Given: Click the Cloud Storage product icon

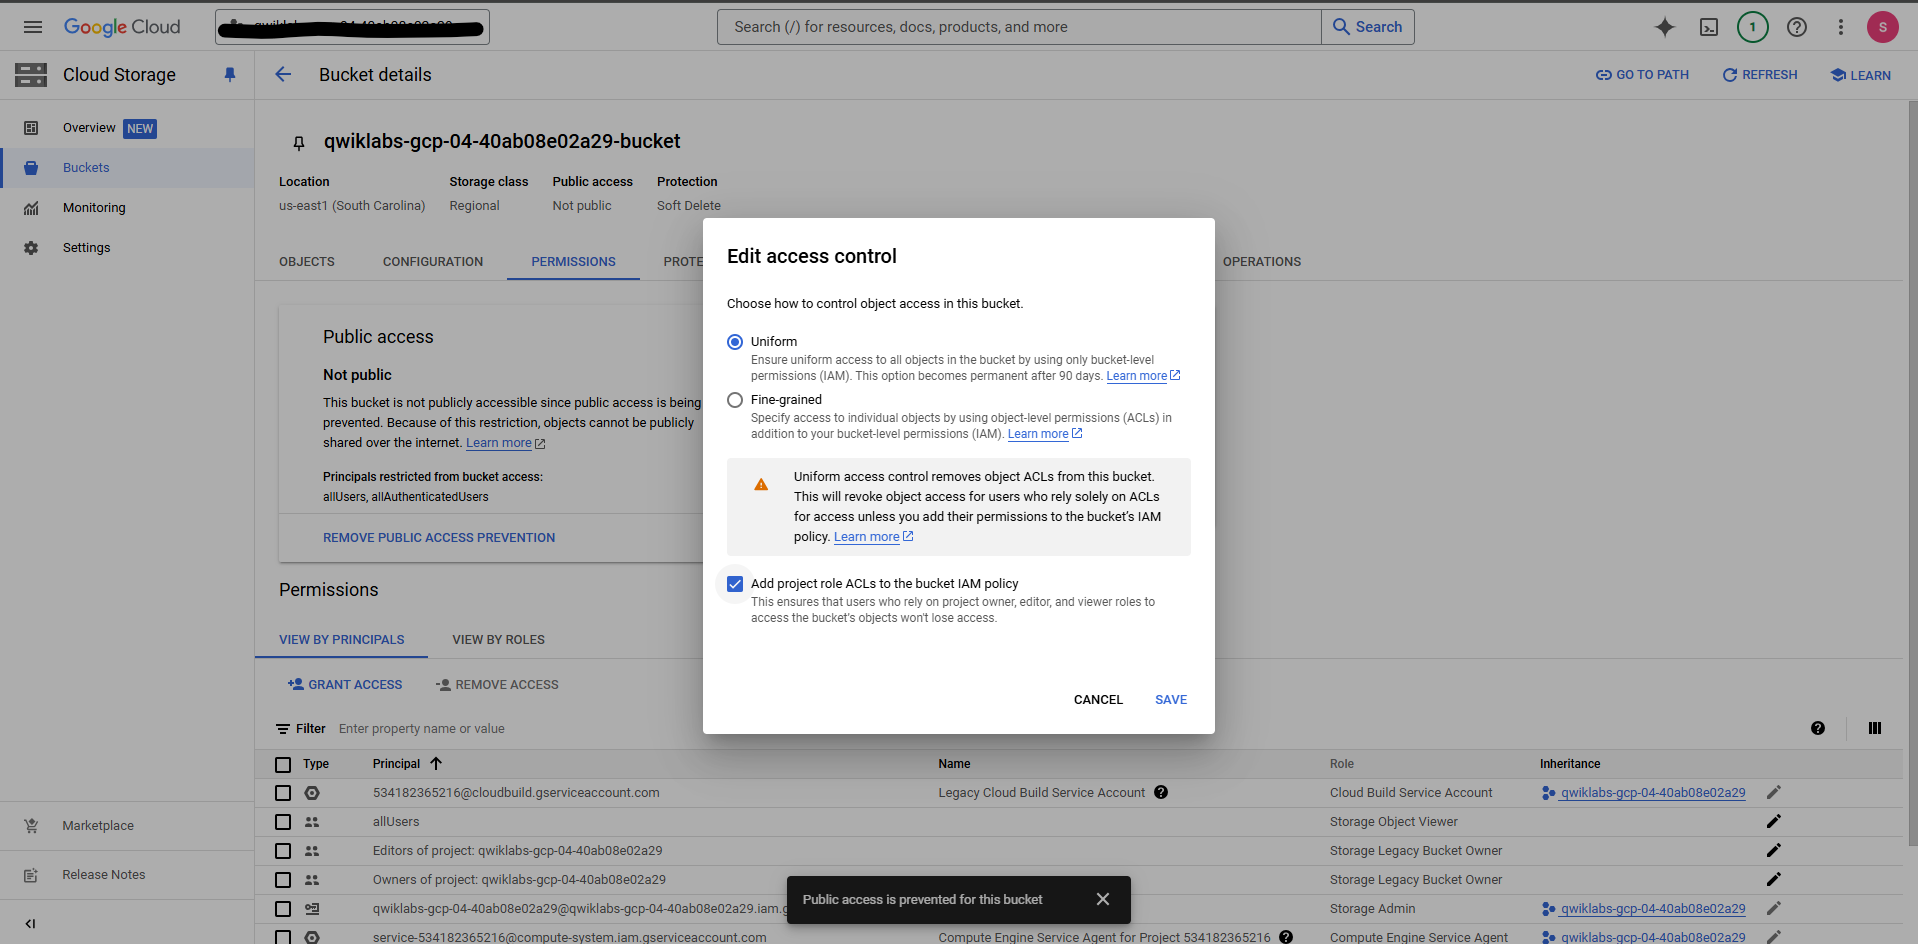Looking at the screenshot, I should pos(31,75).
